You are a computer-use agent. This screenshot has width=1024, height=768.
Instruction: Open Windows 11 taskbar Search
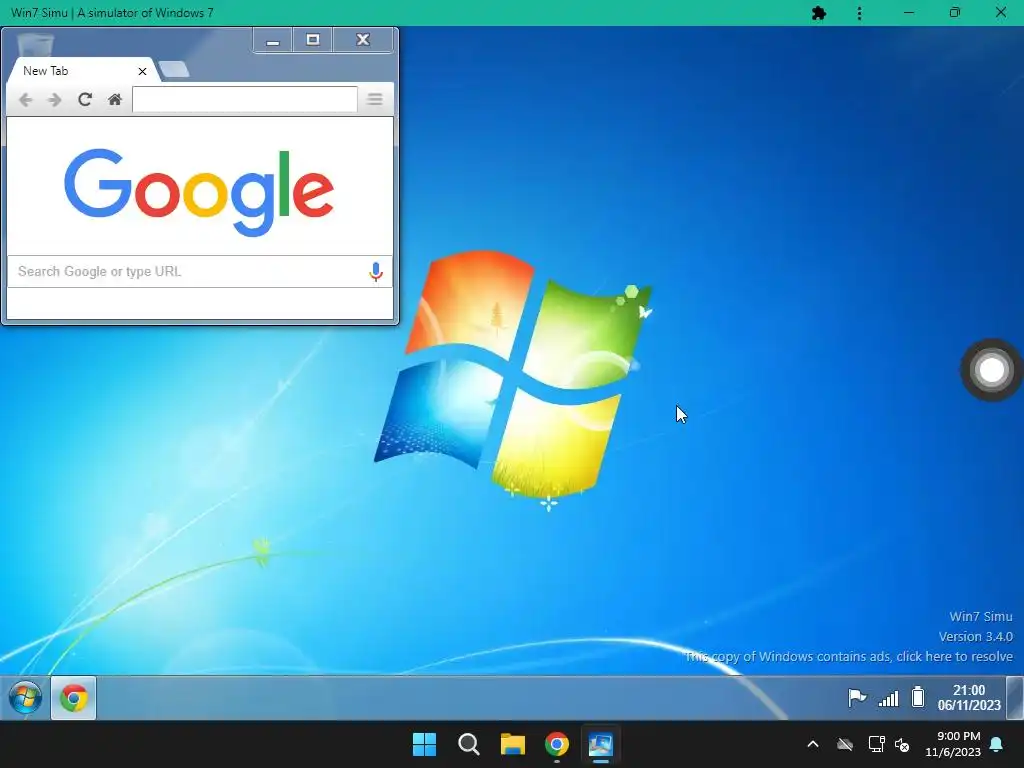point(468,744)
